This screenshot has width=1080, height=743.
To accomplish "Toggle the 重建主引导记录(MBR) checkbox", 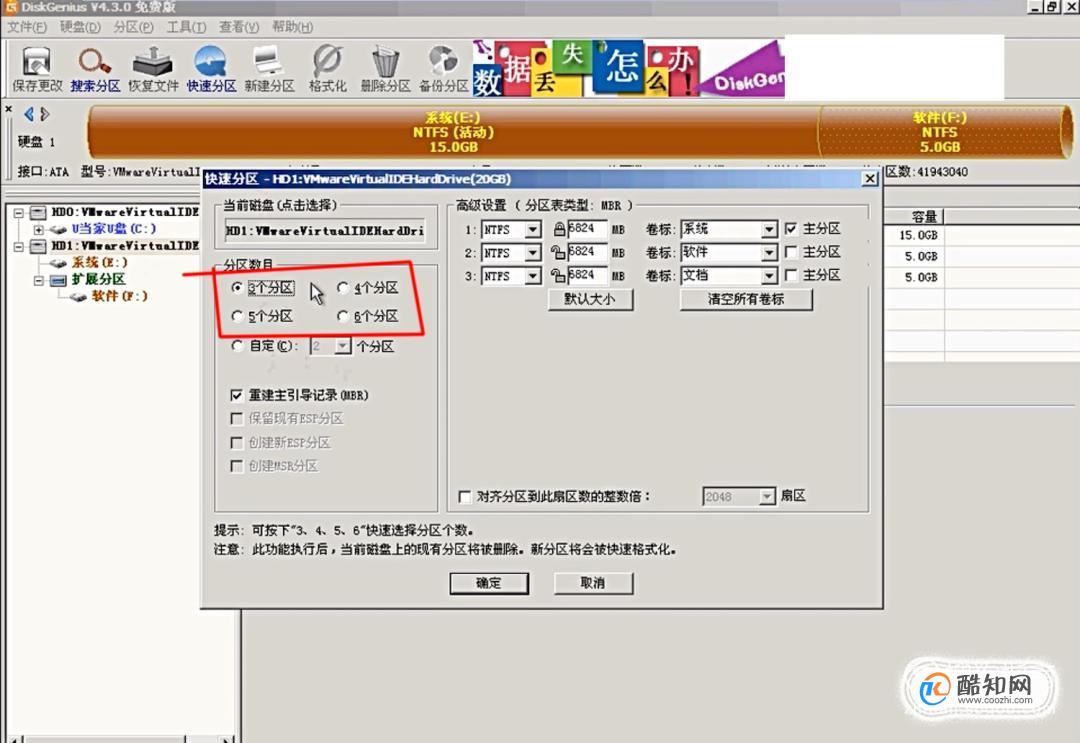I will click(x=236, y=395).
